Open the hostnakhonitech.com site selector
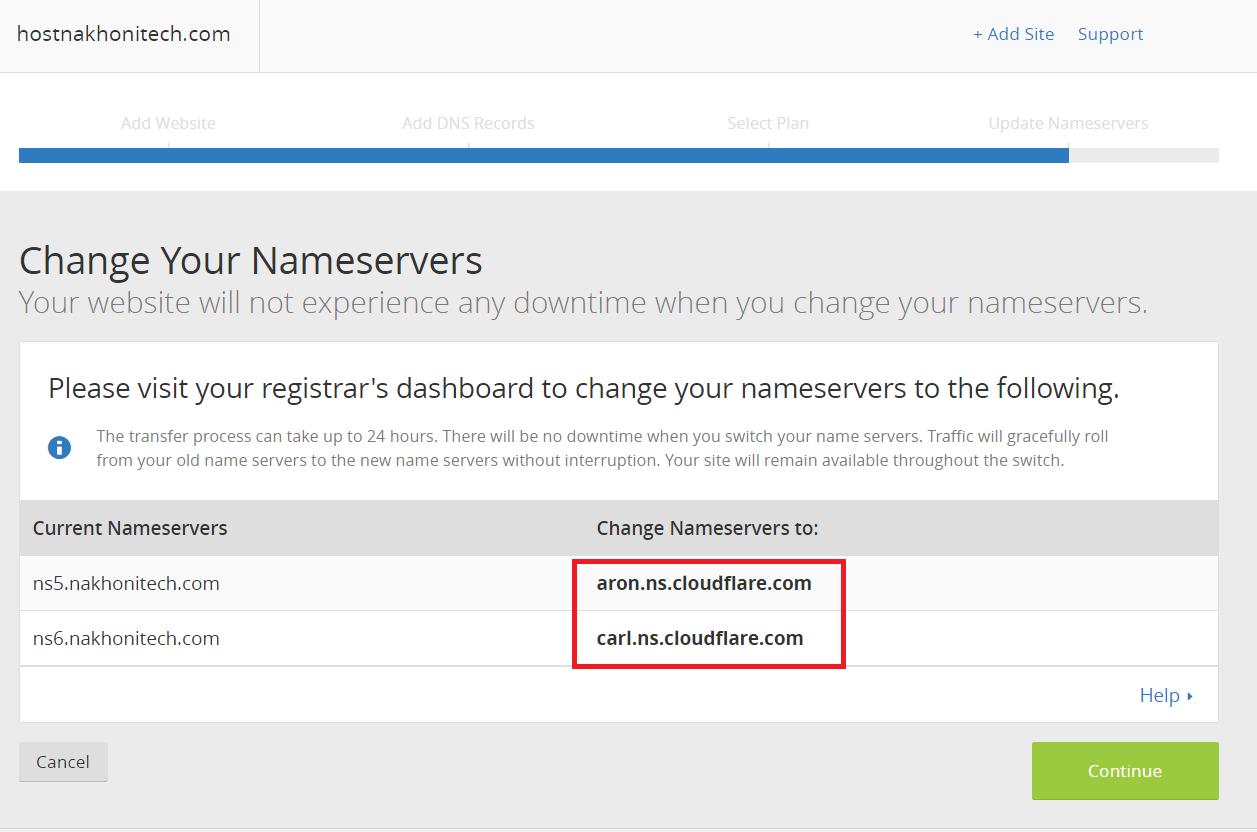 [x=124, y=34]
